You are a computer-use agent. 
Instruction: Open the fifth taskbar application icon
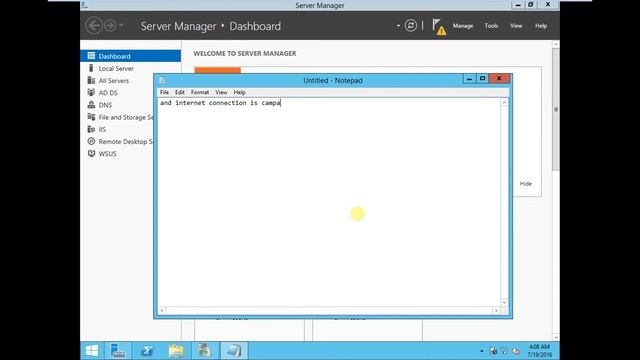(205, 351)
